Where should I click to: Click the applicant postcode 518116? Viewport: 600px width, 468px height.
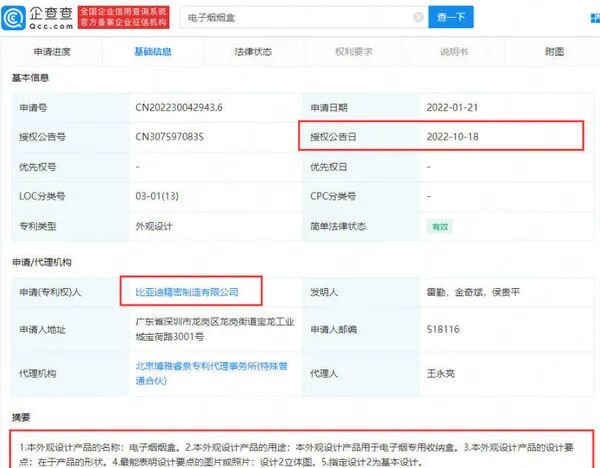(x=443, y=329)
